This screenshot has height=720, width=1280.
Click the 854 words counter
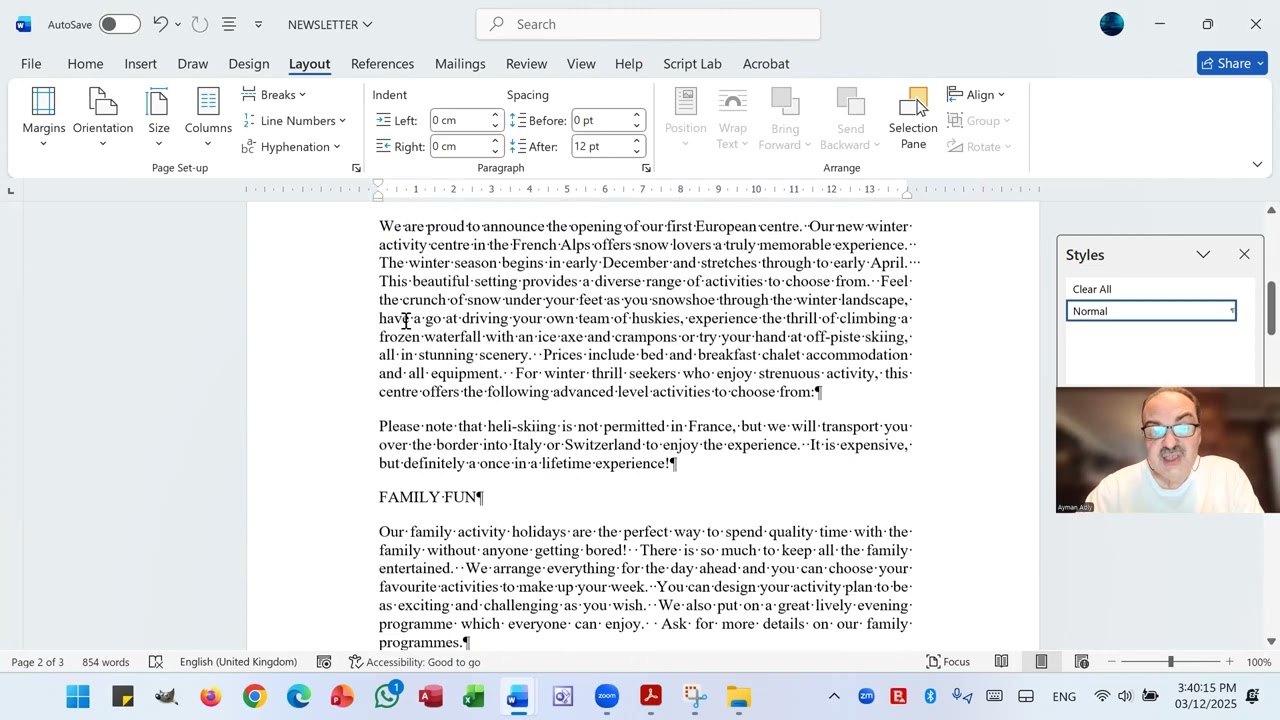point(105,662)
